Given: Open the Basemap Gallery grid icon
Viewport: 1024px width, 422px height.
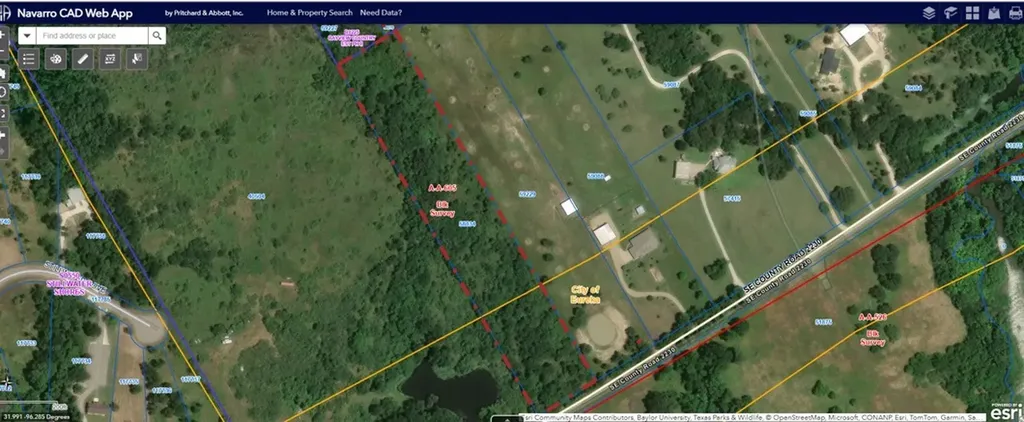Looking at the screenshot, I should pos(972,12).
